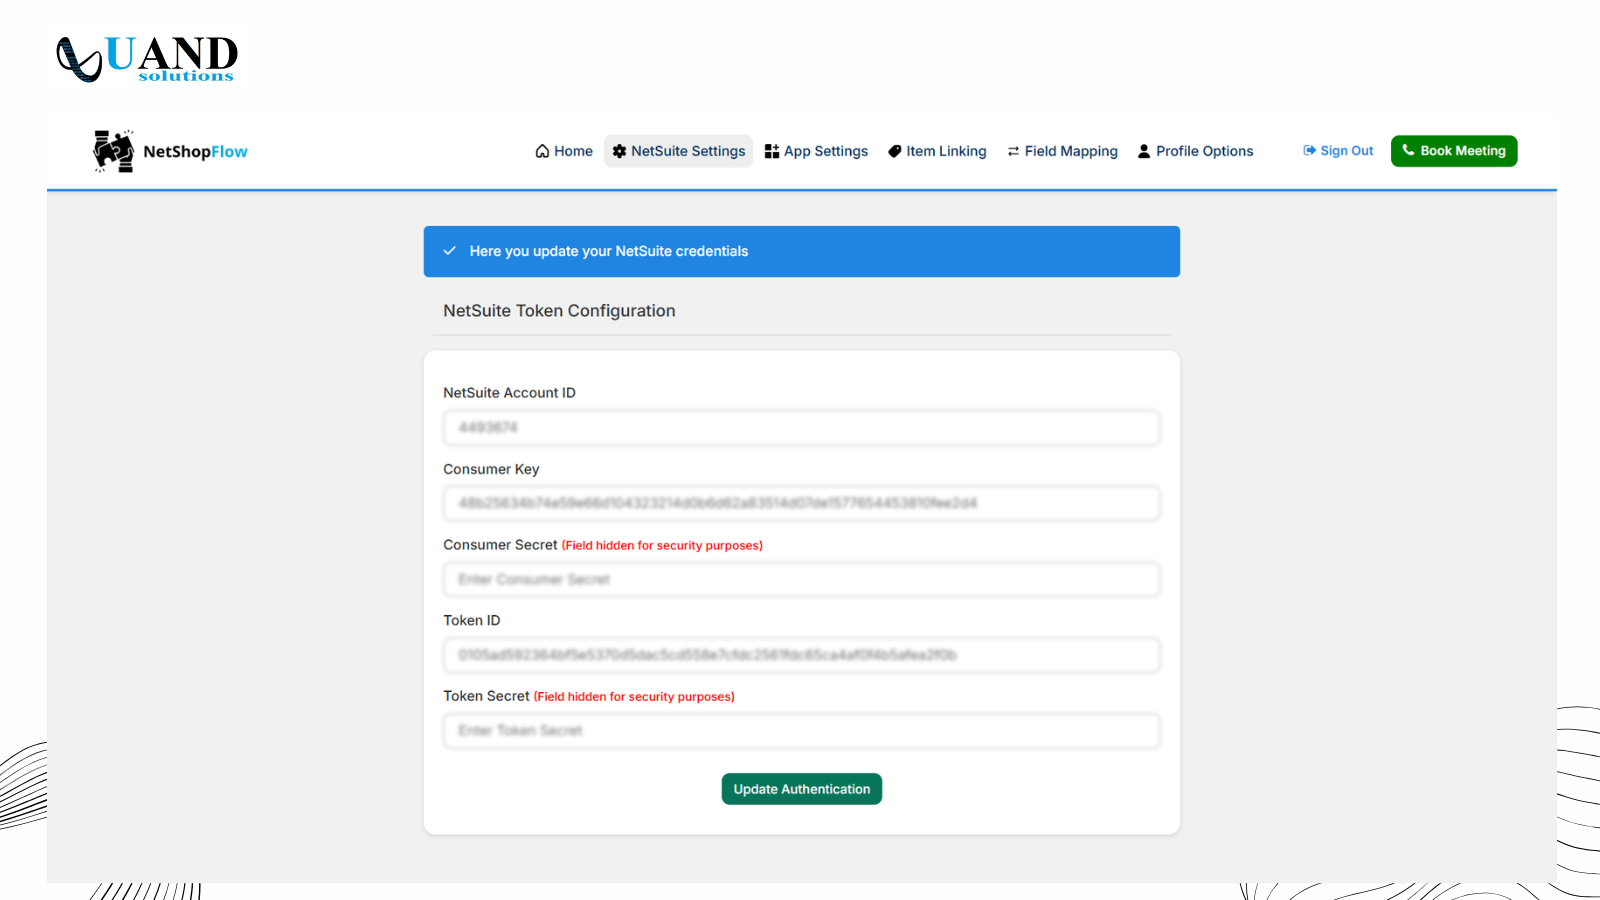Click the Item Linking tag icon
Screen dimensions: 1600x900
(895, 151)
